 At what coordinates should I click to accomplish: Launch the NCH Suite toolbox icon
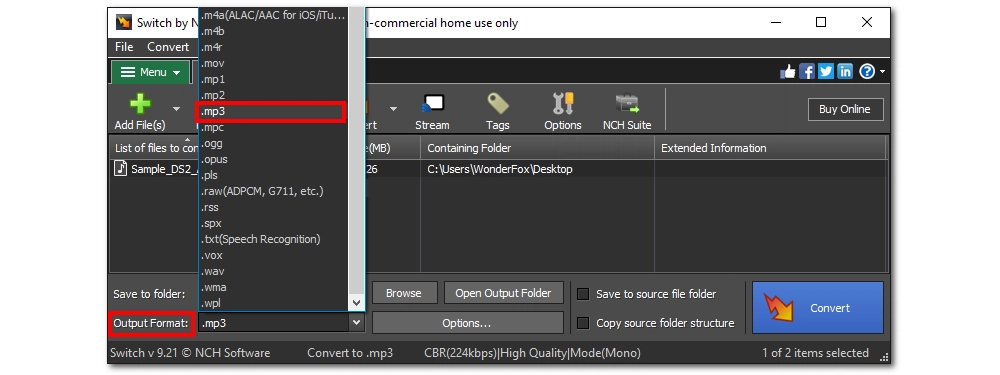627,104
